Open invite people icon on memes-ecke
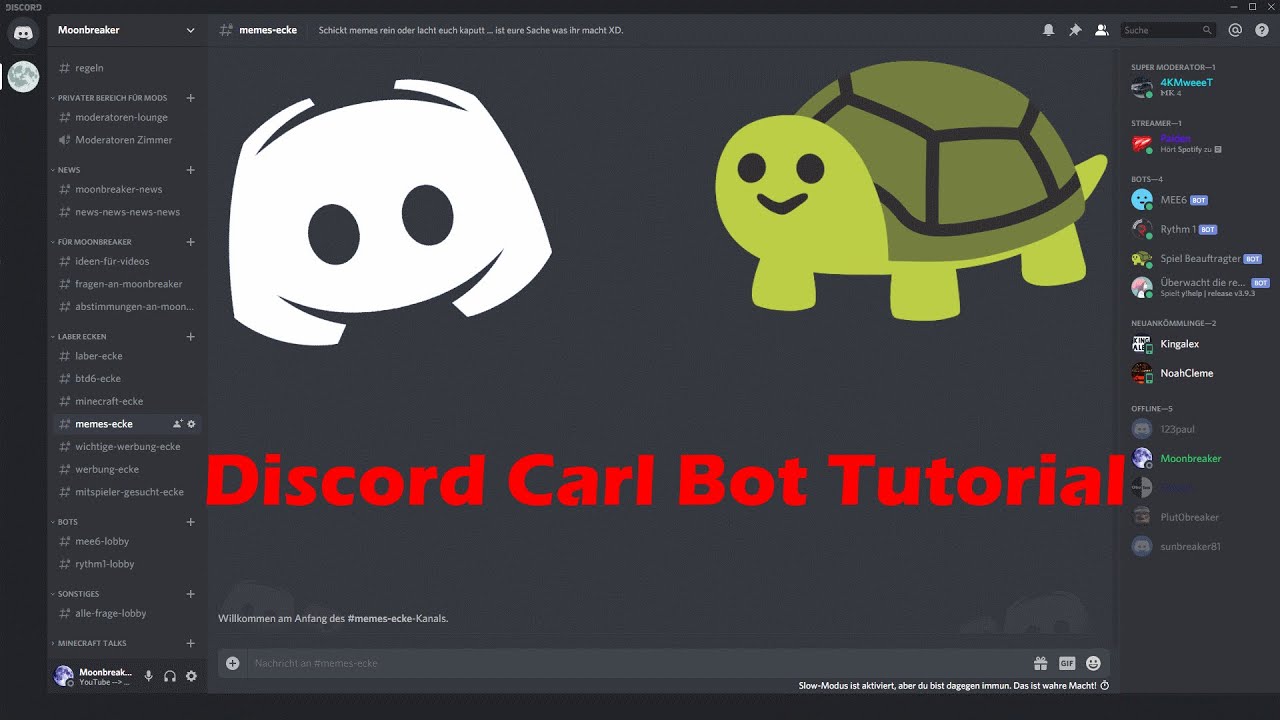This screenshot has height=720, width=1280. tap(177, 424)
